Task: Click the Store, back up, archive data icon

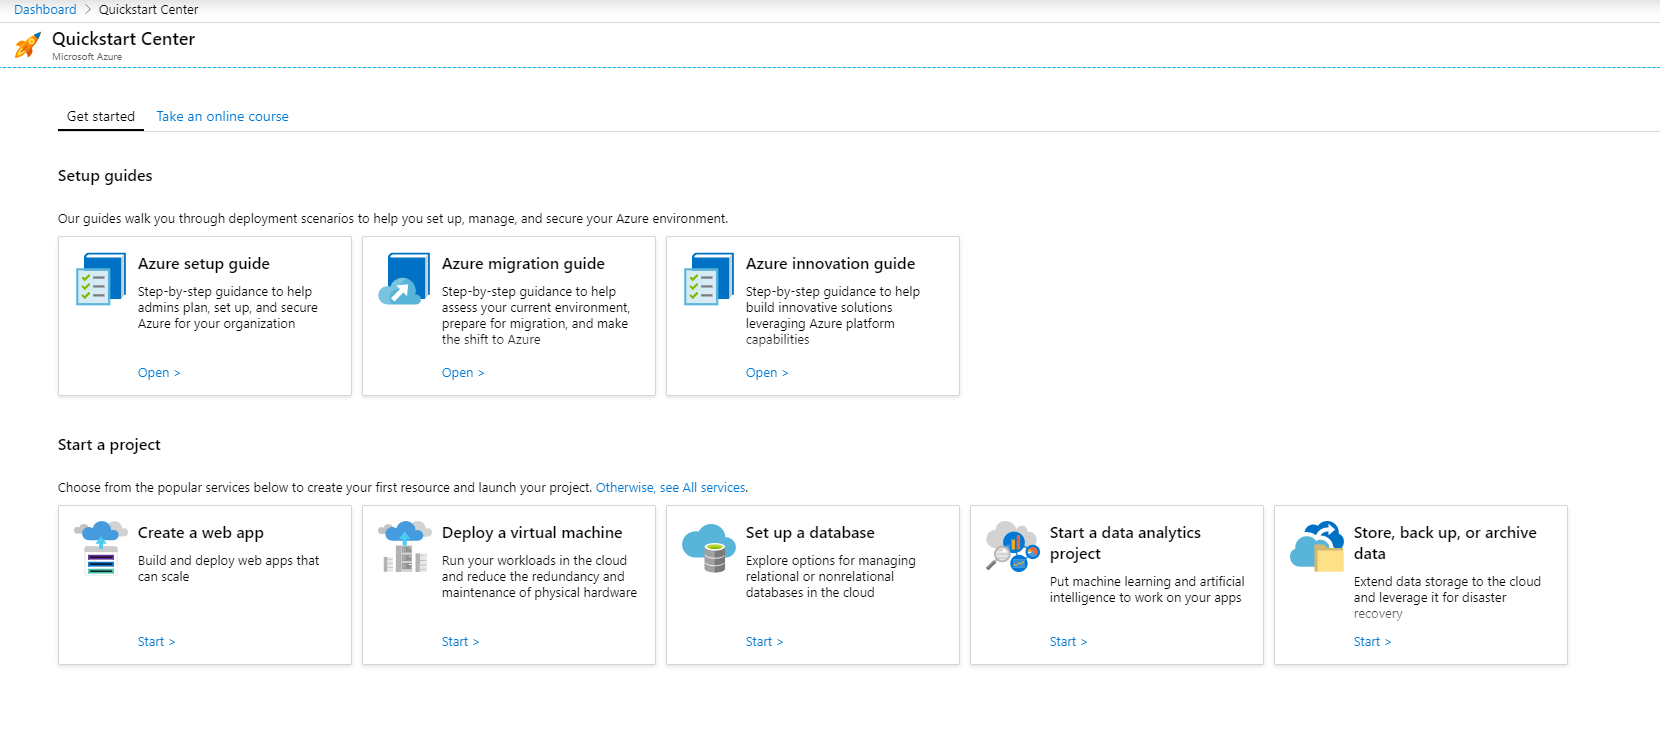Action: click(1317, 546)
